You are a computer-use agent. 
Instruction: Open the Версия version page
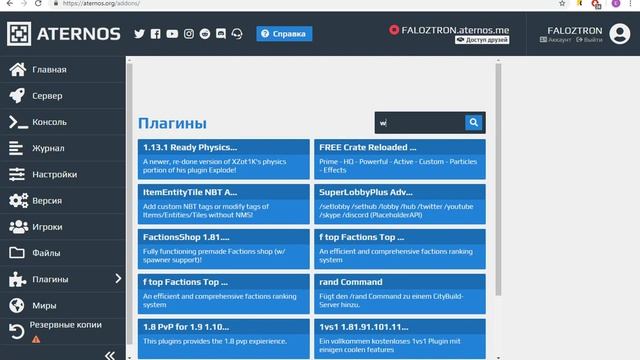63,200
